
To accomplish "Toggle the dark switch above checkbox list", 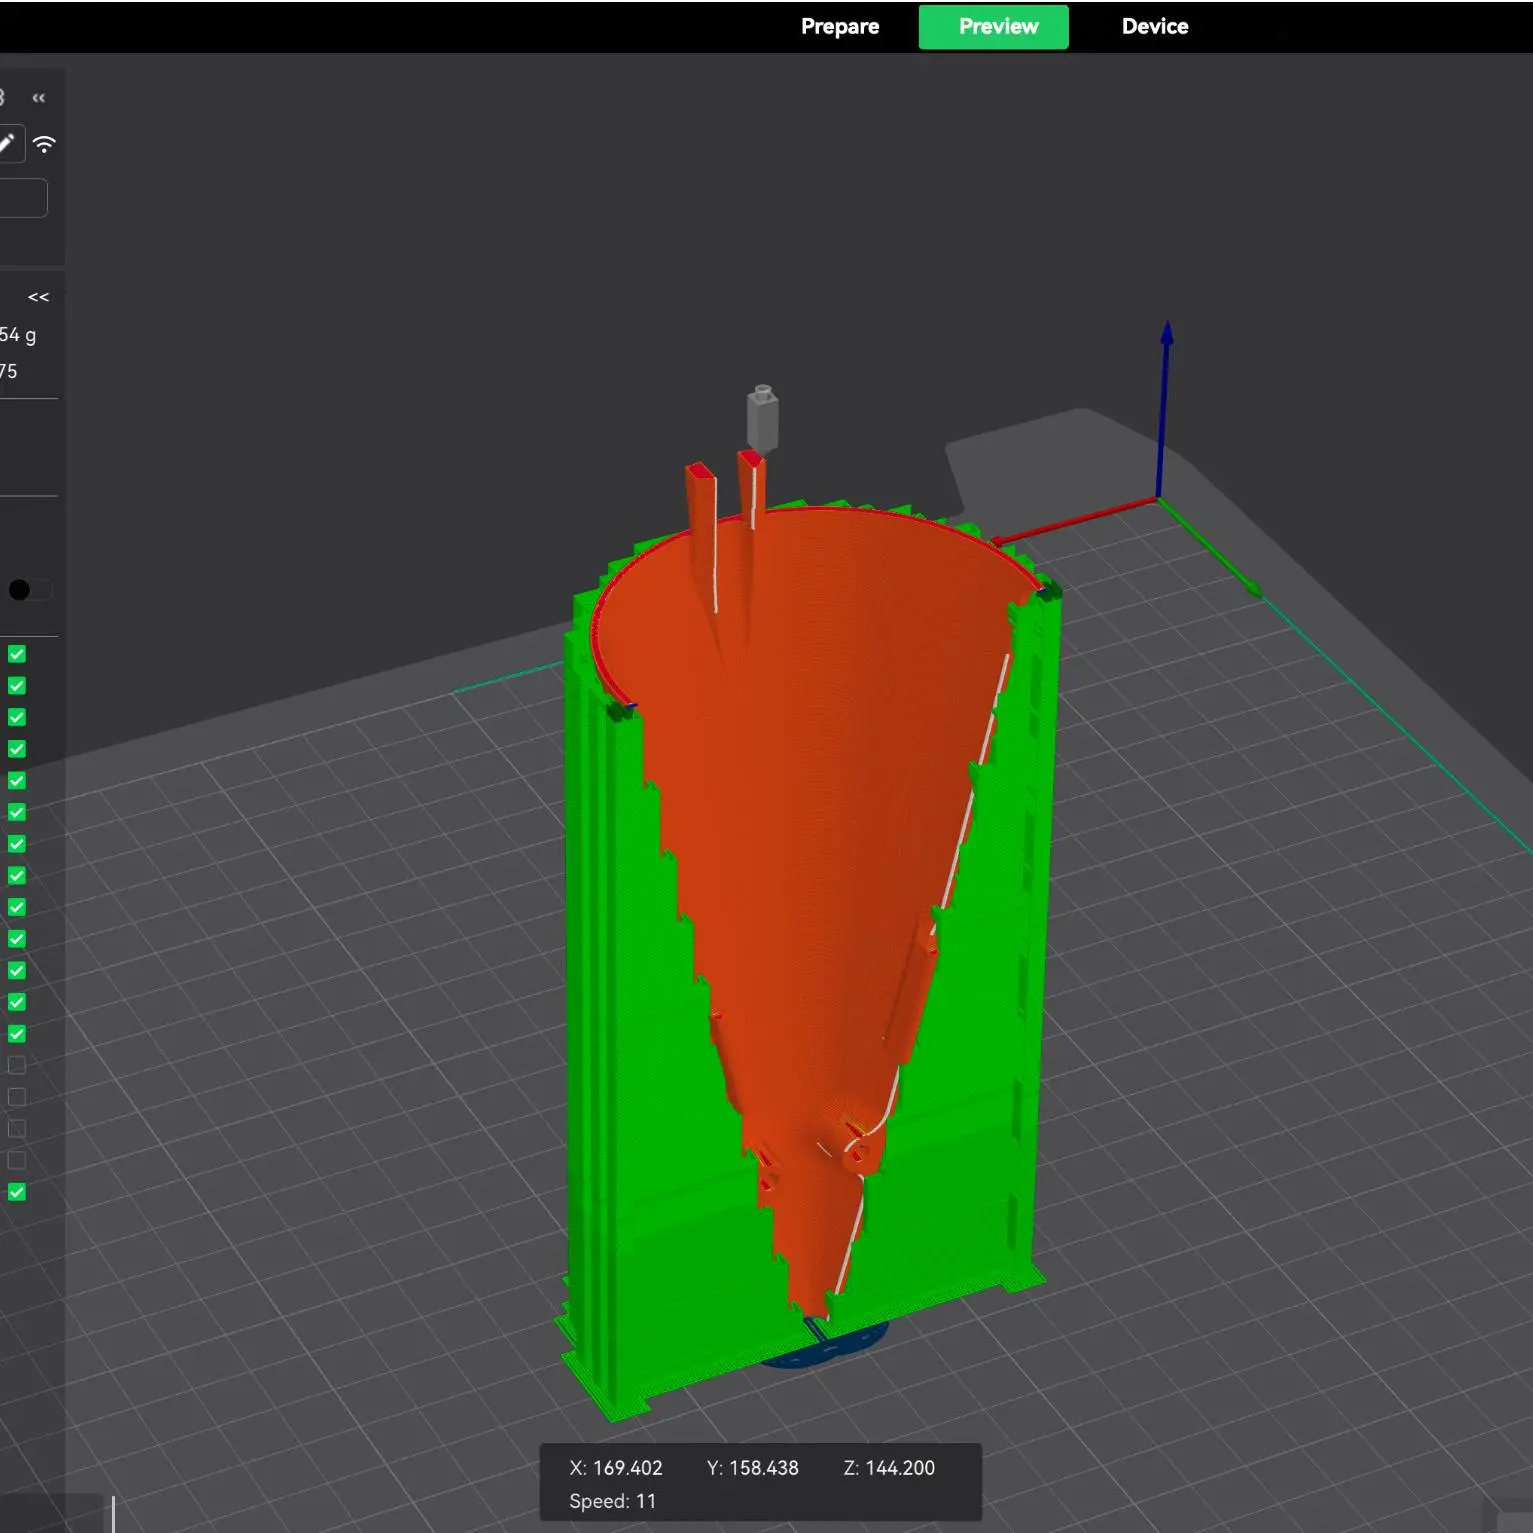I will point(29,590).
